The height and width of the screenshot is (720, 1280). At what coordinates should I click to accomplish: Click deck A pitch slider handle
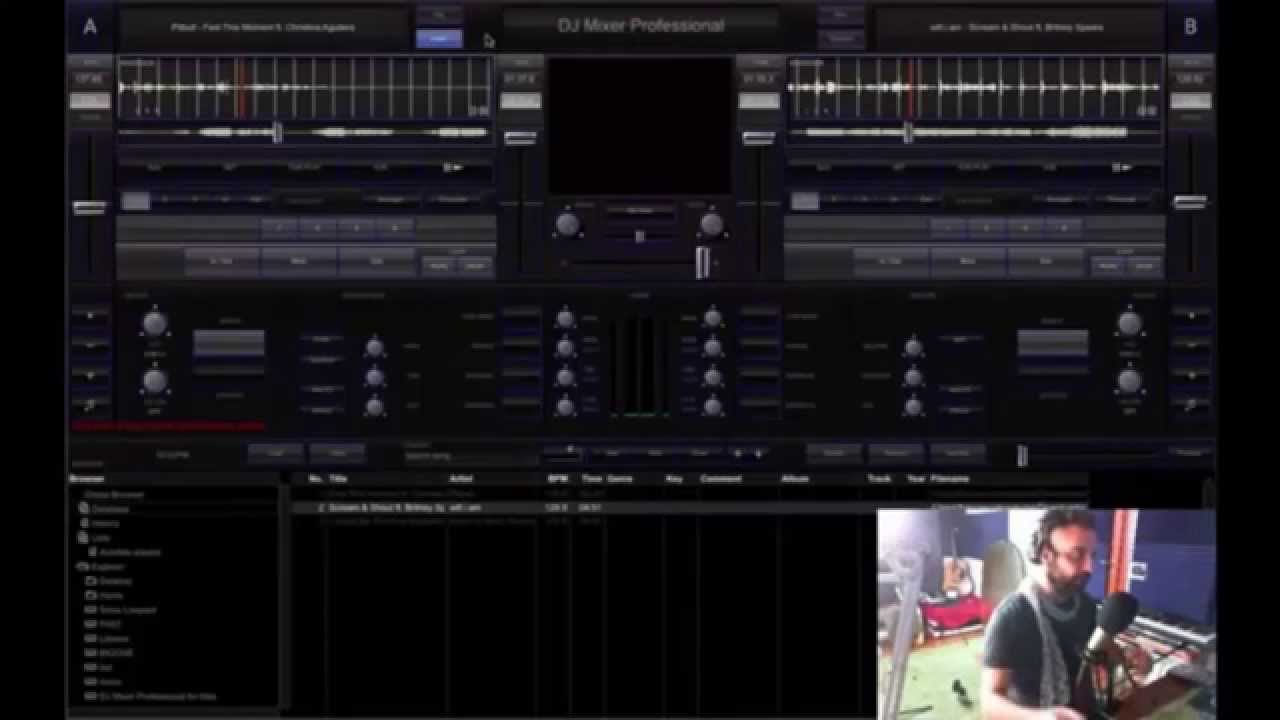tap(89, 208)
